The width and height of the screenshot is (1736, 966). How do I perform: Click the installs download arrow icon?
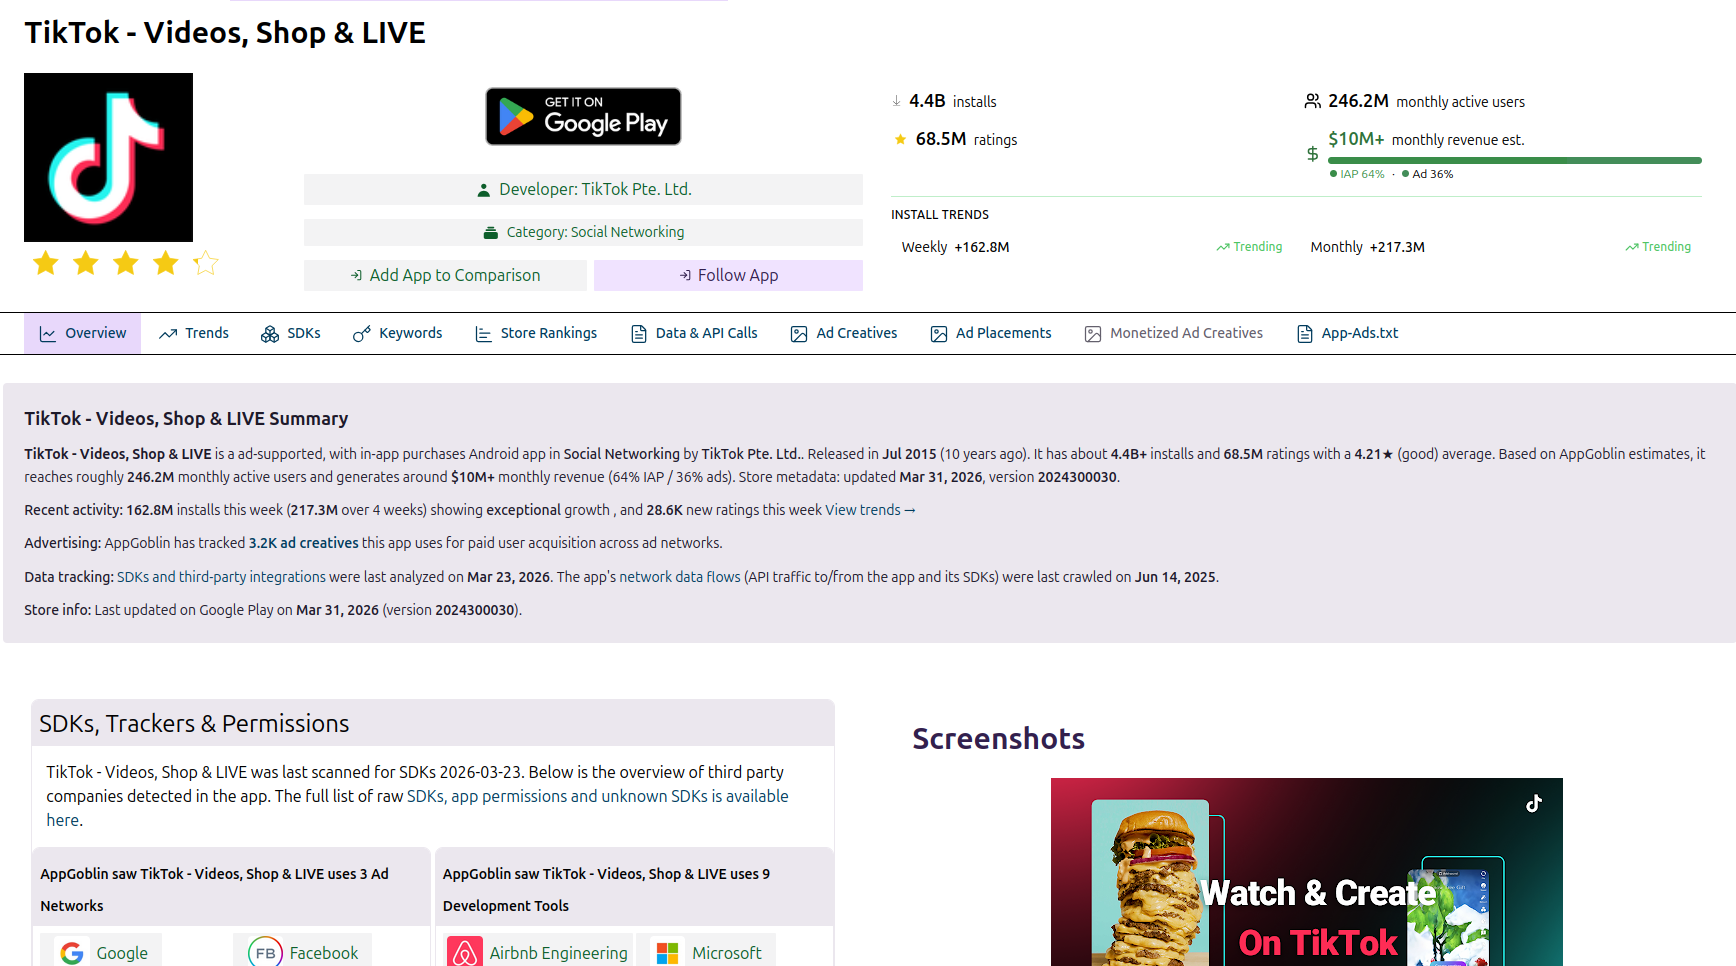pos(895,100)
